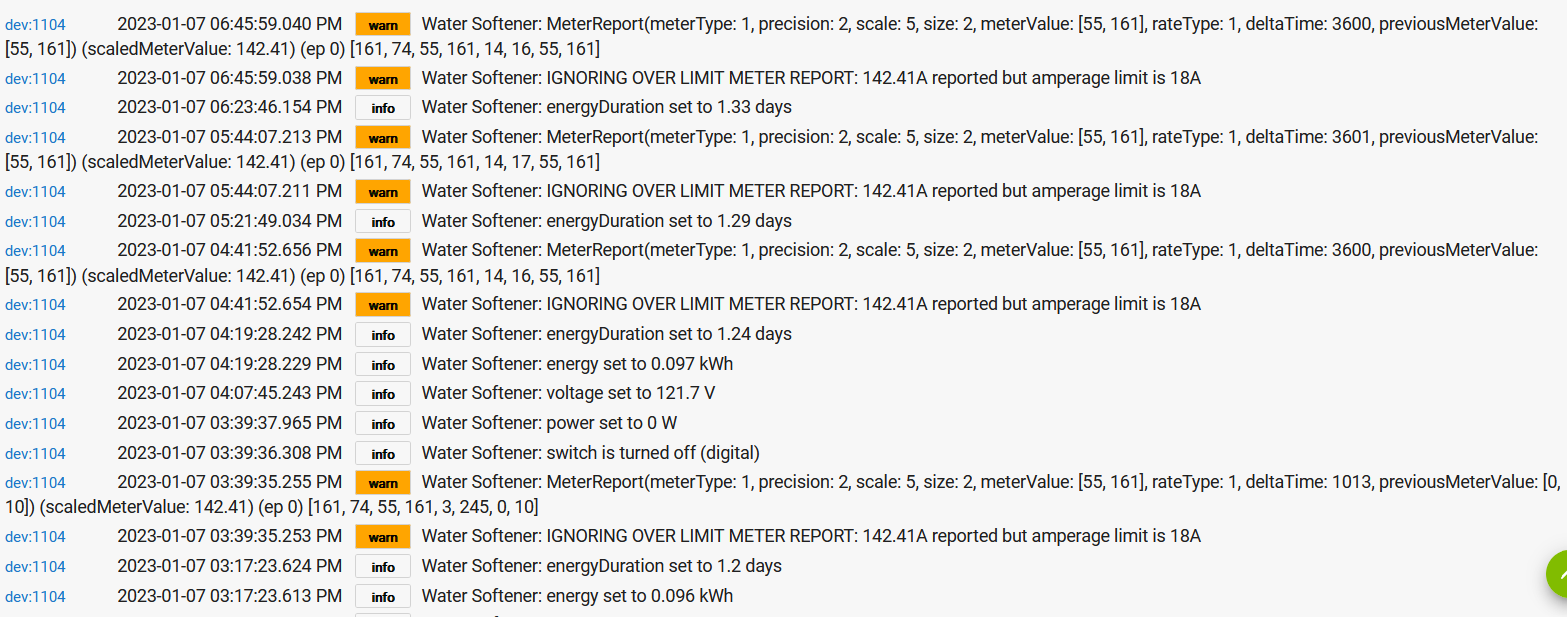
Task: Open dev:1104 link at 05:44:07.211 PM
Action: tap(35, 192)
